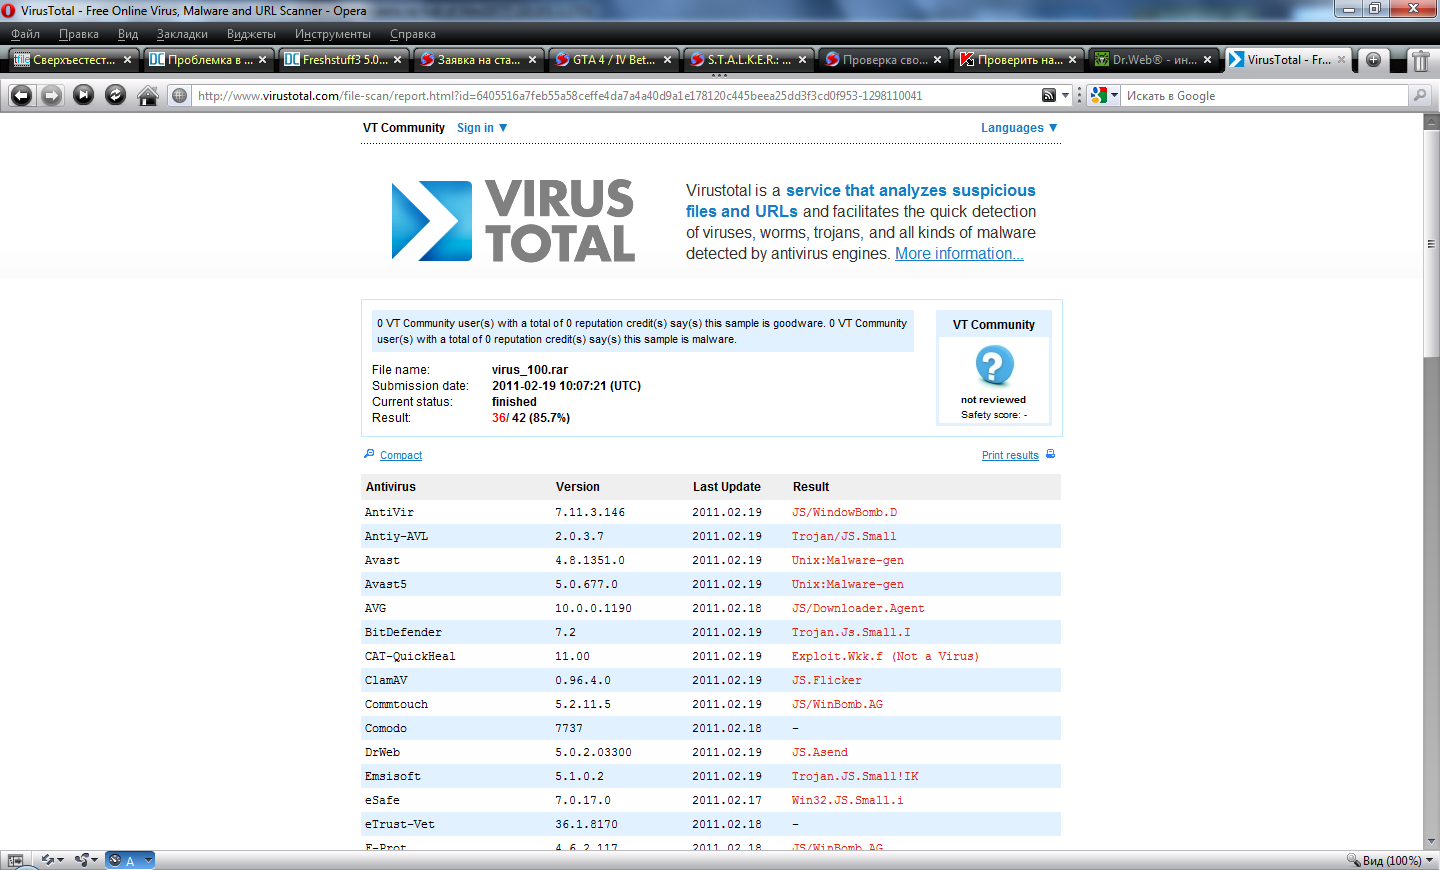Image resolution: width=1440 pixels, height=870 pixels.
Task: Click the Fast Forward navigation button
Action: pos(84,95)
